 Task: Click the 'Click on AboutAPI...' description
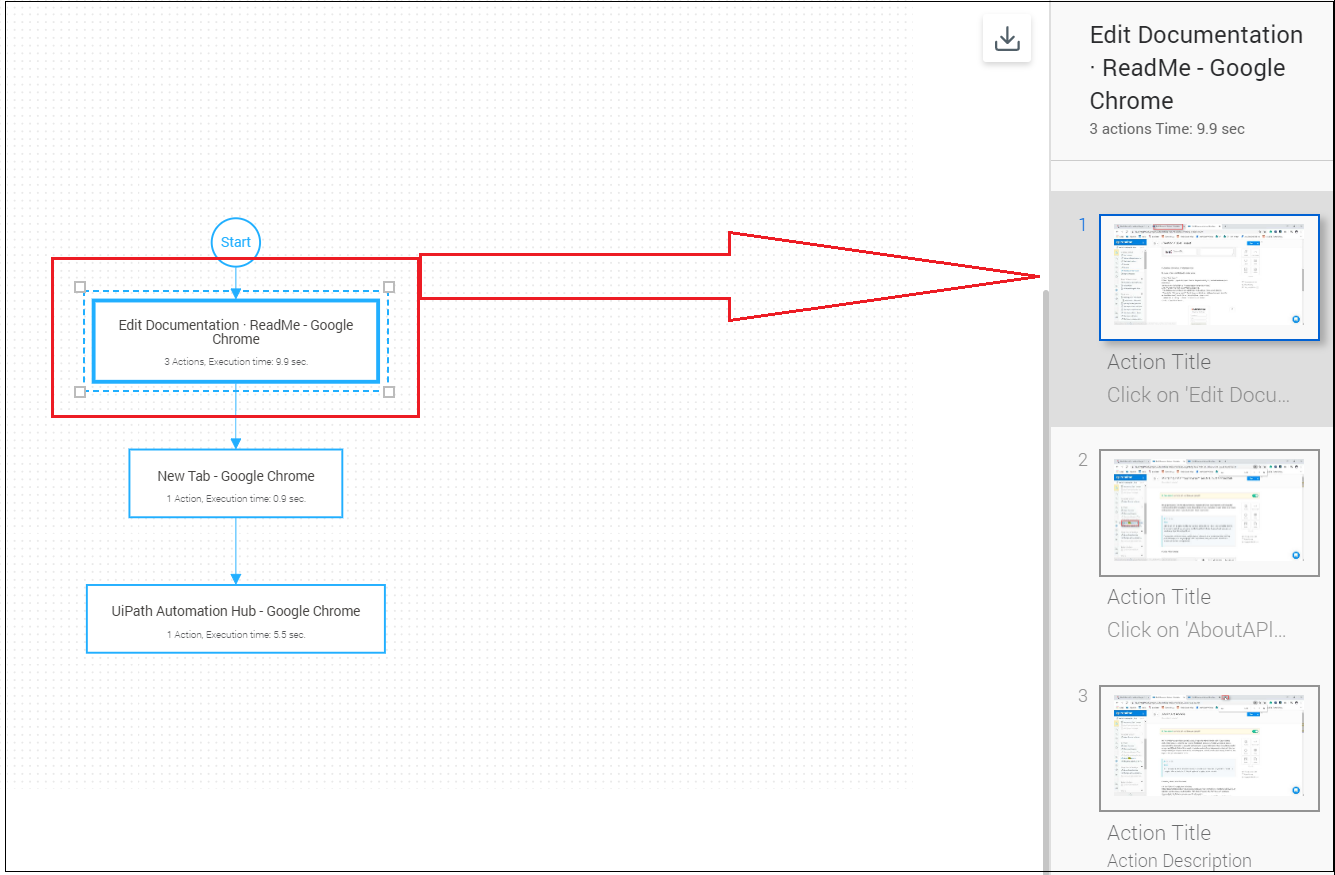pos(1196,630)
